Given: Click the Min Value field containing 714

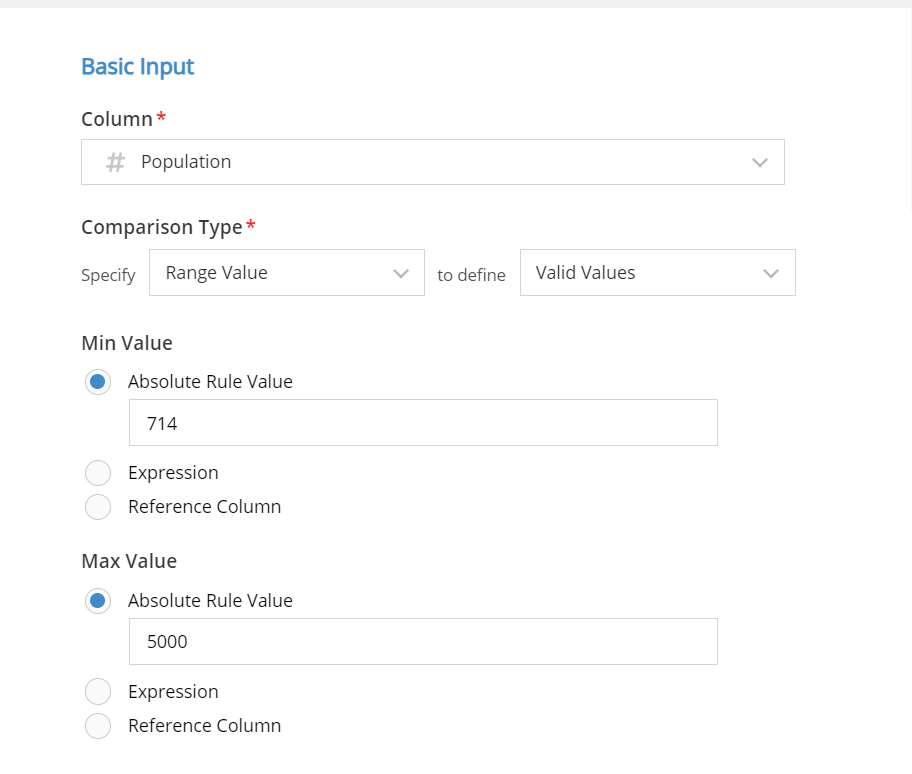Looking at the screenshot, I should 423,423.
